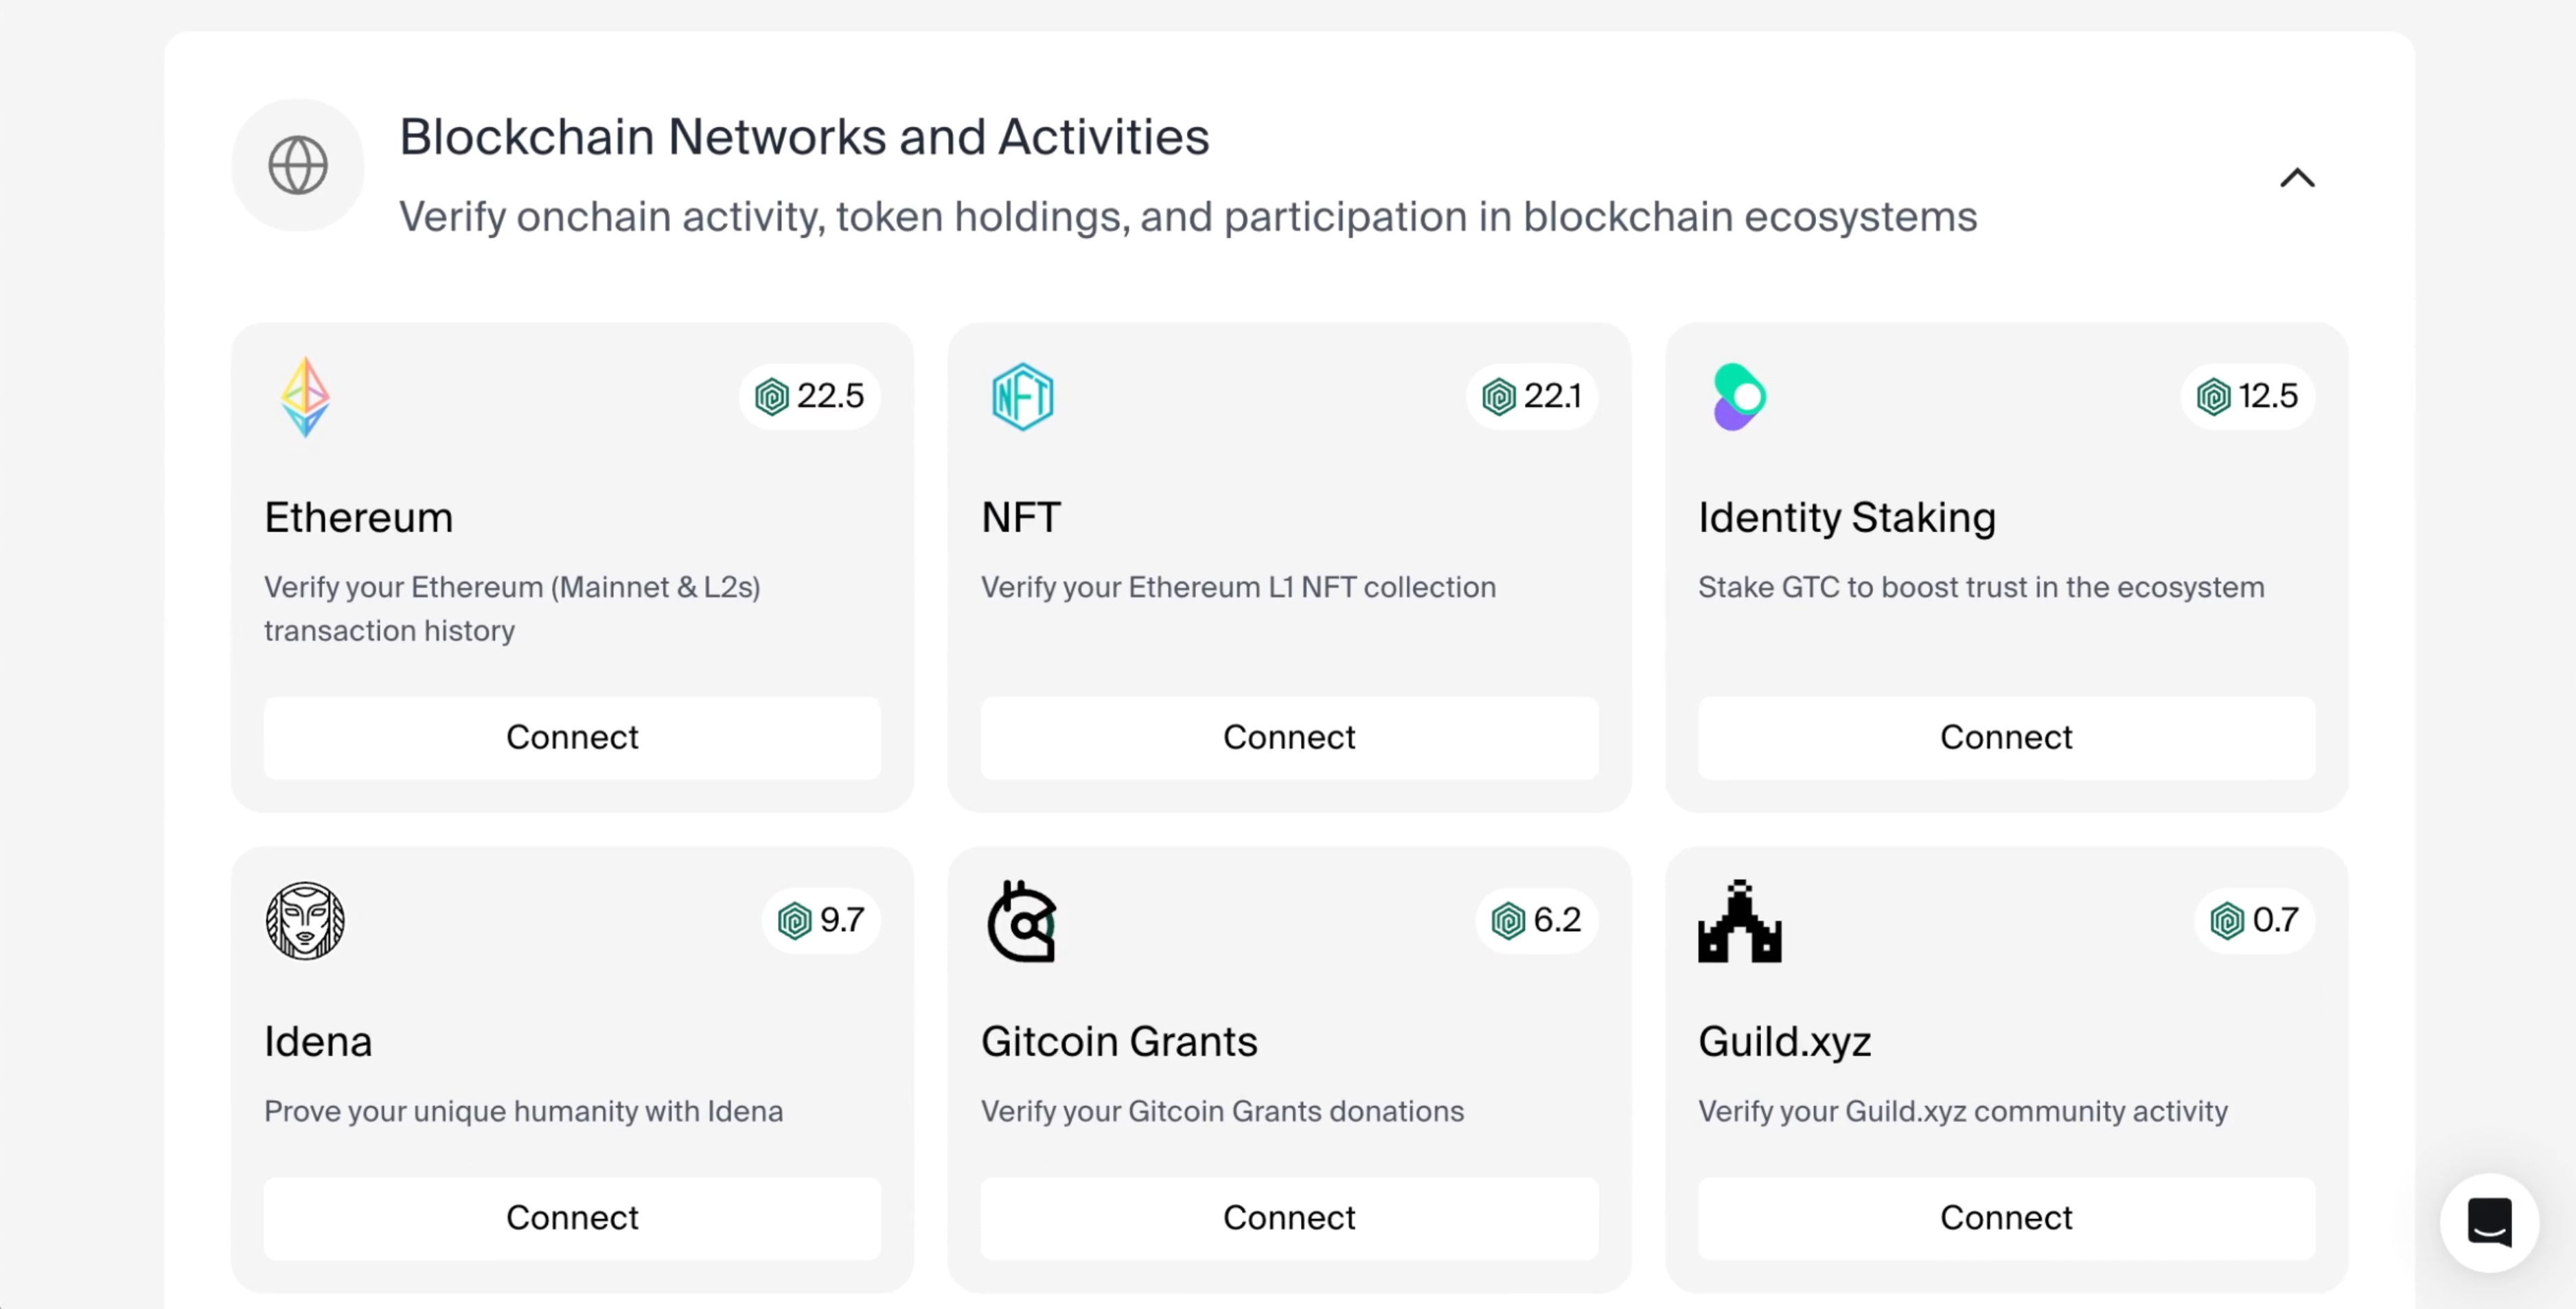Click the NFT hexagon badge icon

point(1022,397)
